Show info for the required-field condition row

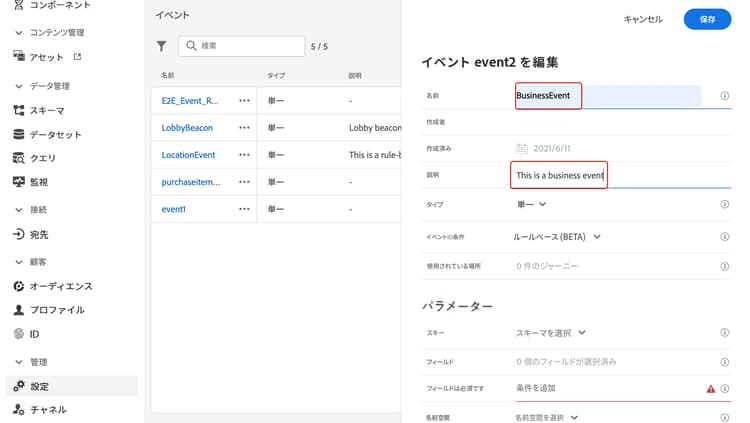(x=725, y=389)
